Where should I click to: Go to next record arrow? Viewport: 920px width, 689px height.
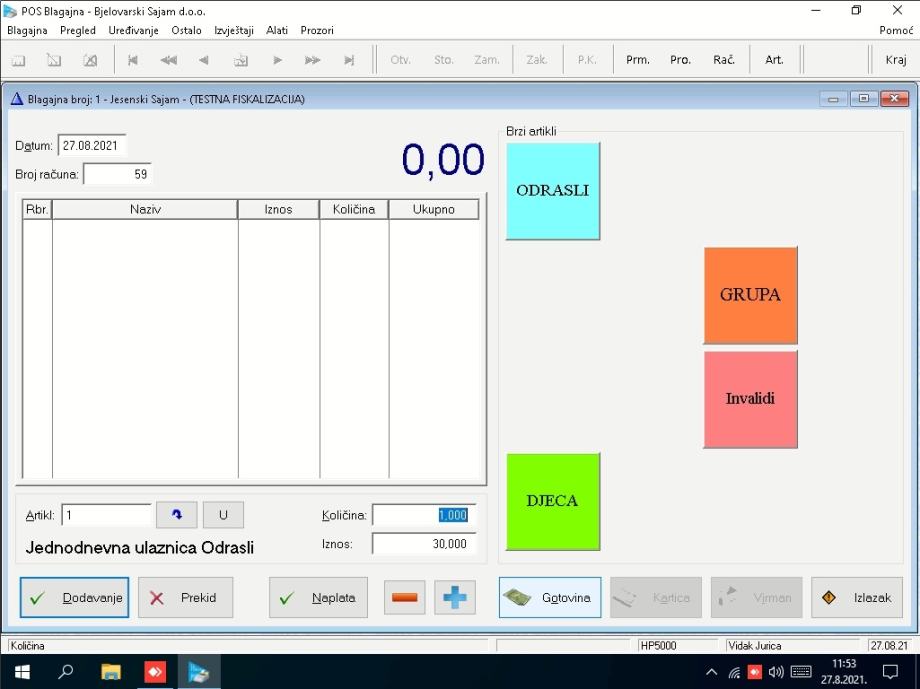click(278, 60)
